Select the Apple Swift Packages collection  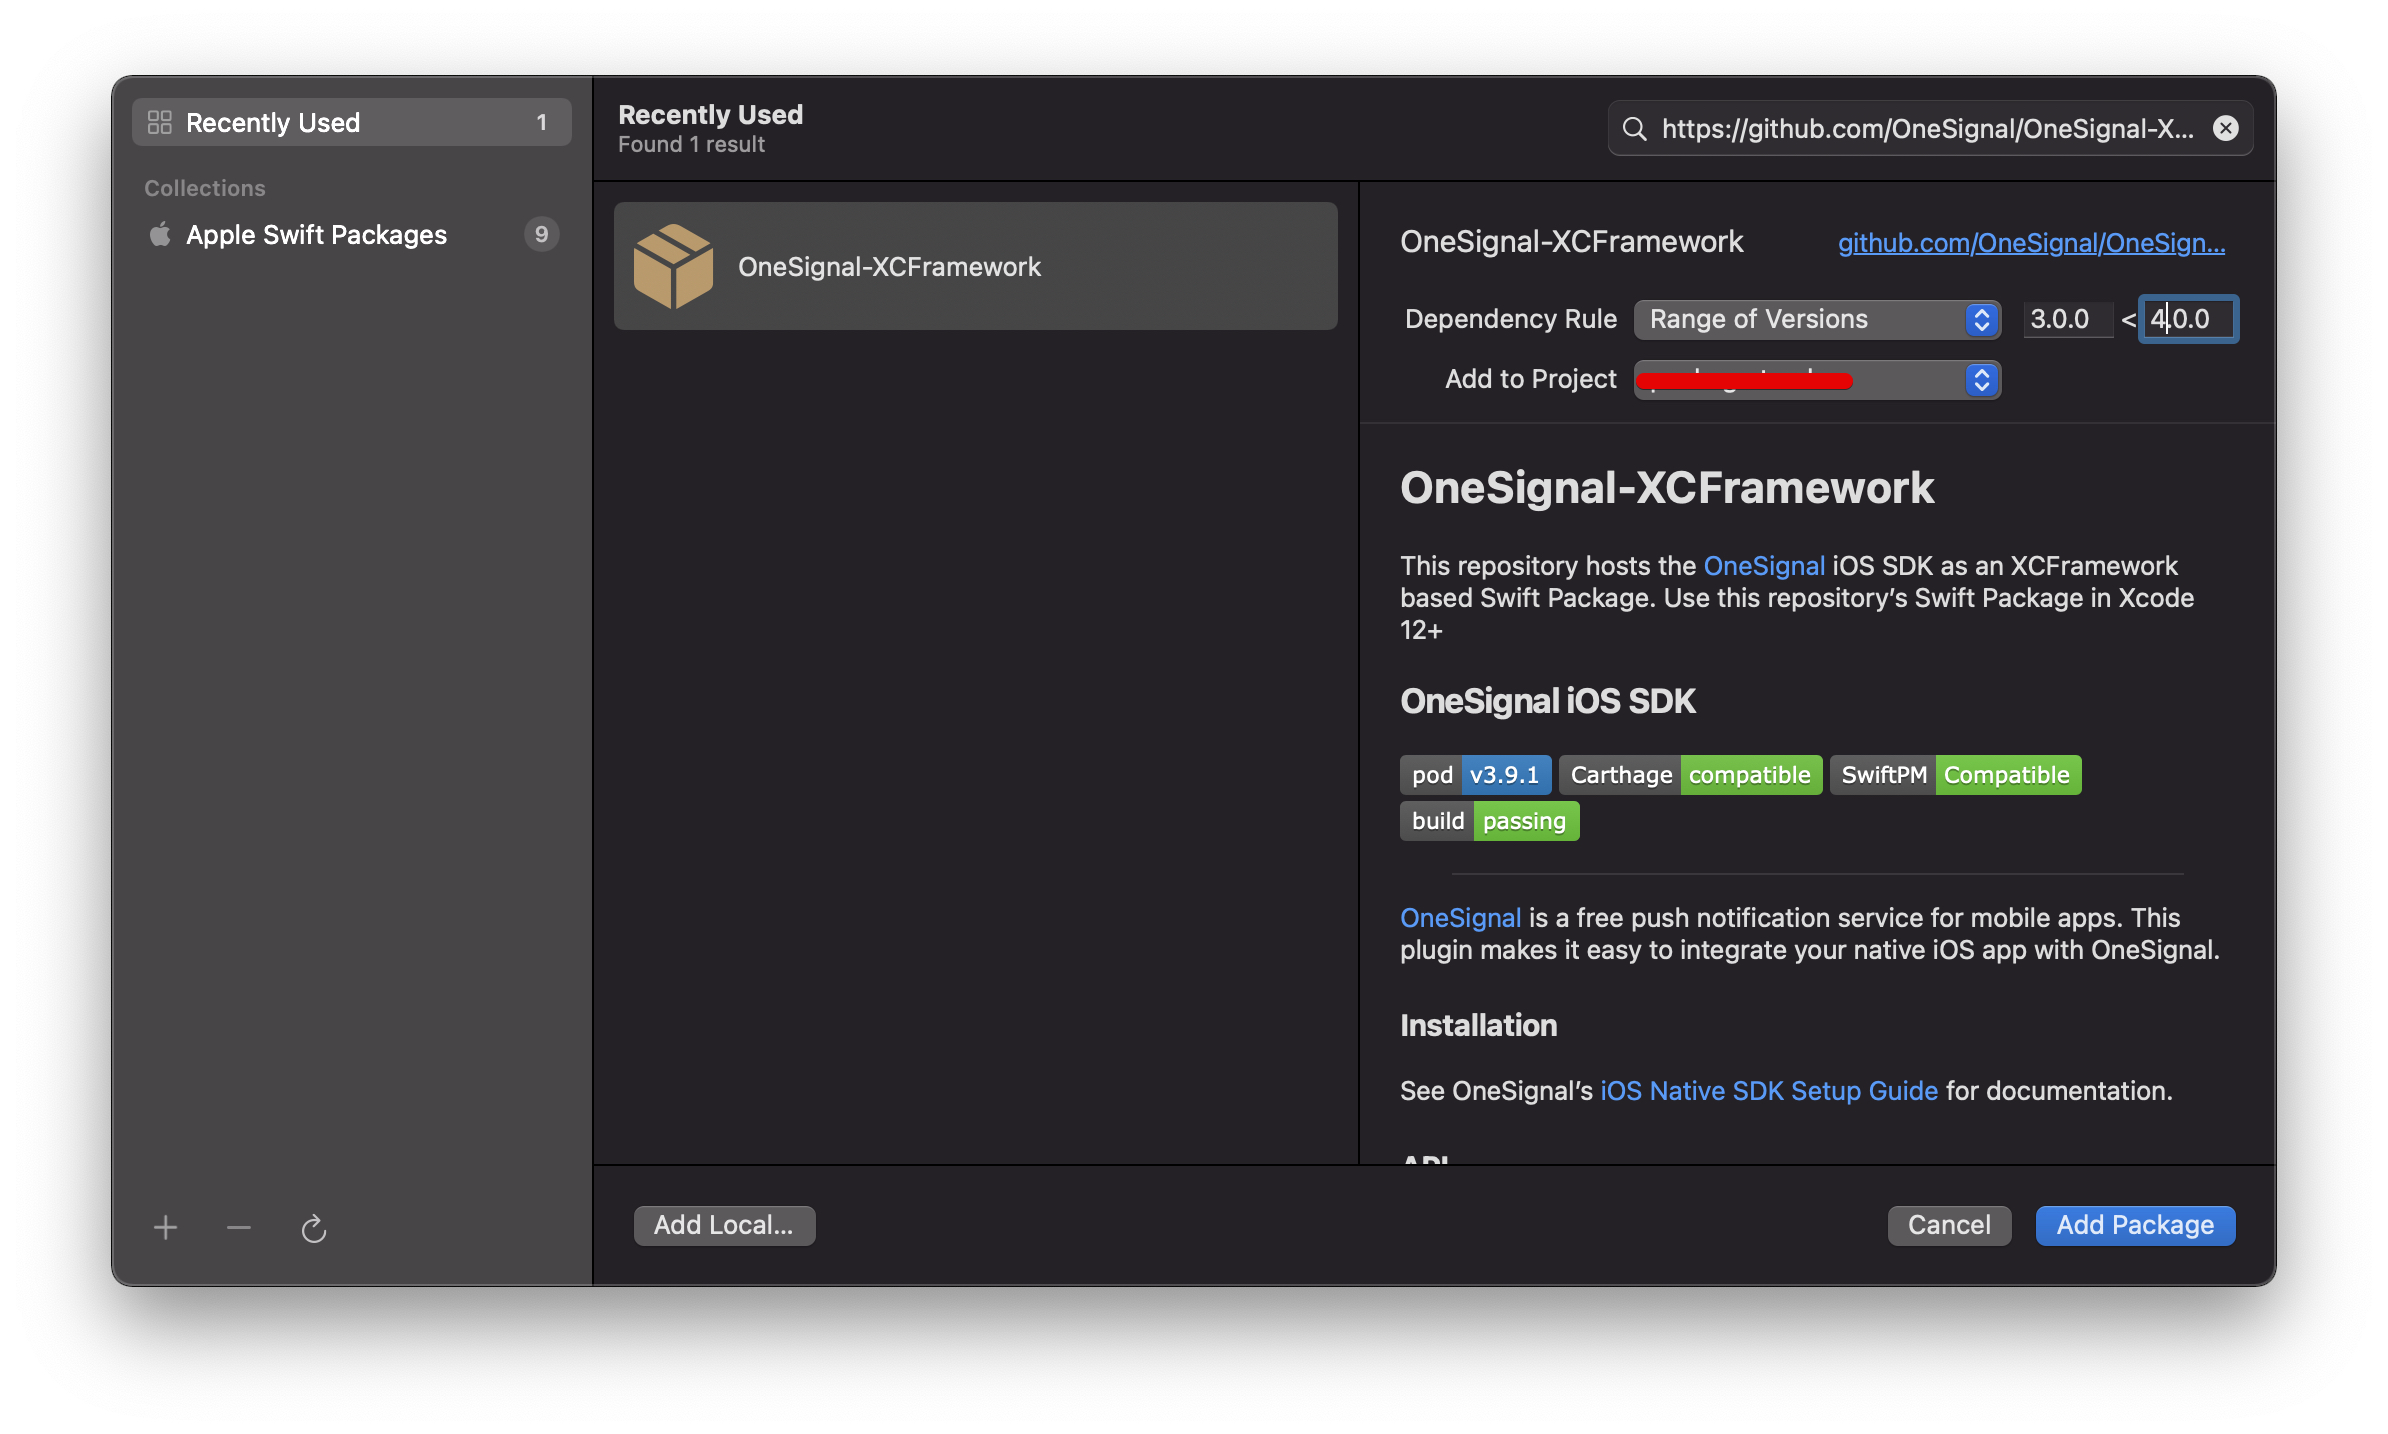click(x=316, y=235)
